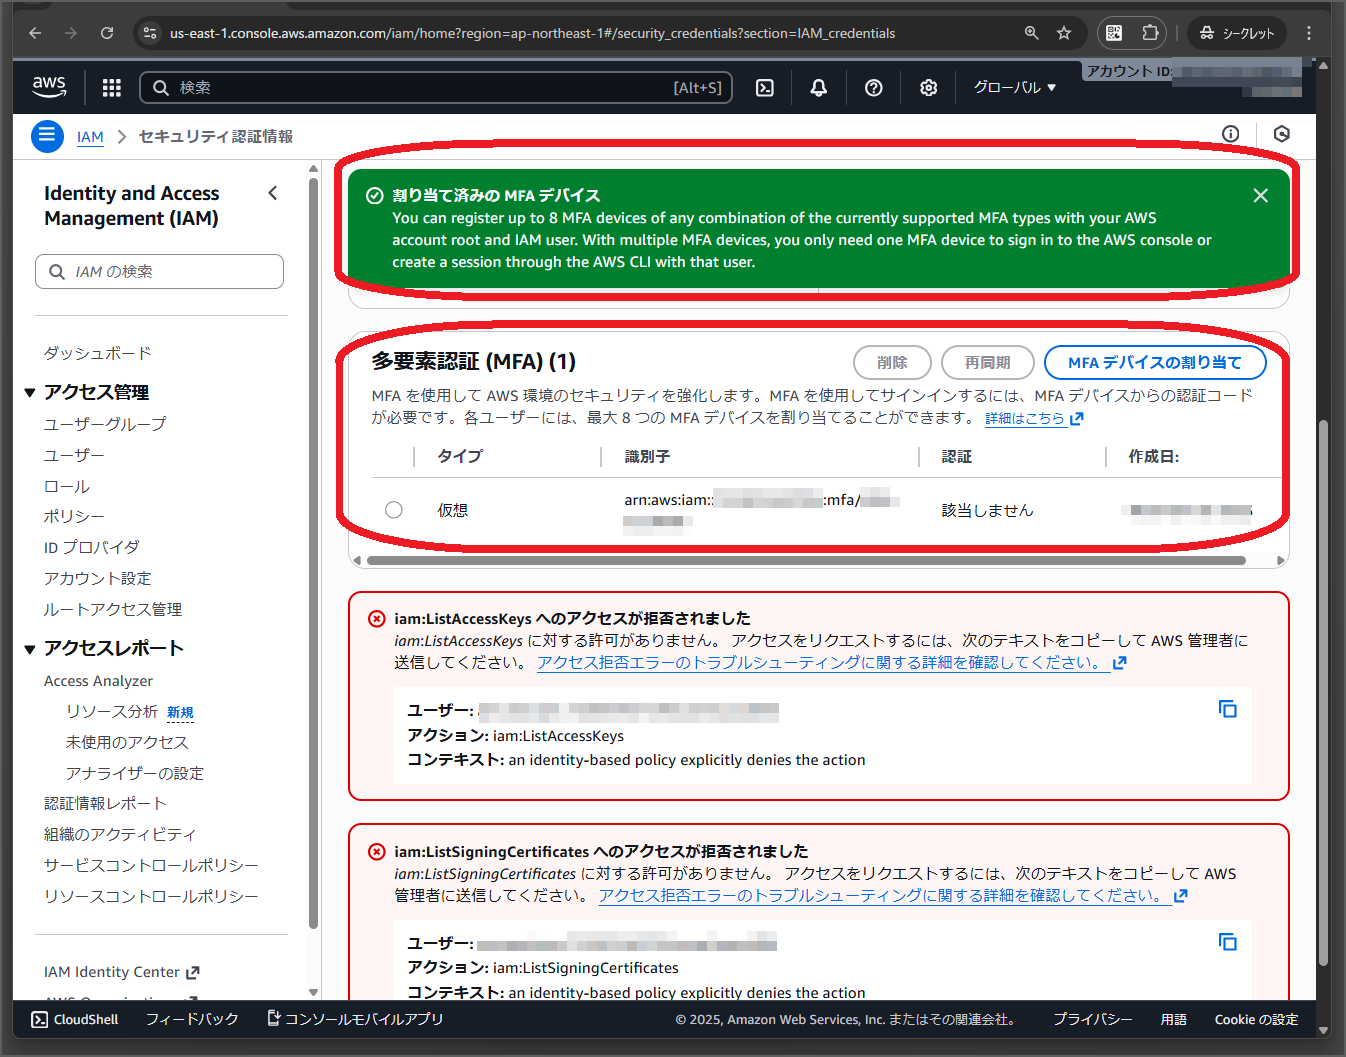Click the MFA table horizontal scrollbar
Image resolution: width=1346 pixels, height=1057 pixels.
pyautogui.click(x=806, y=560)
